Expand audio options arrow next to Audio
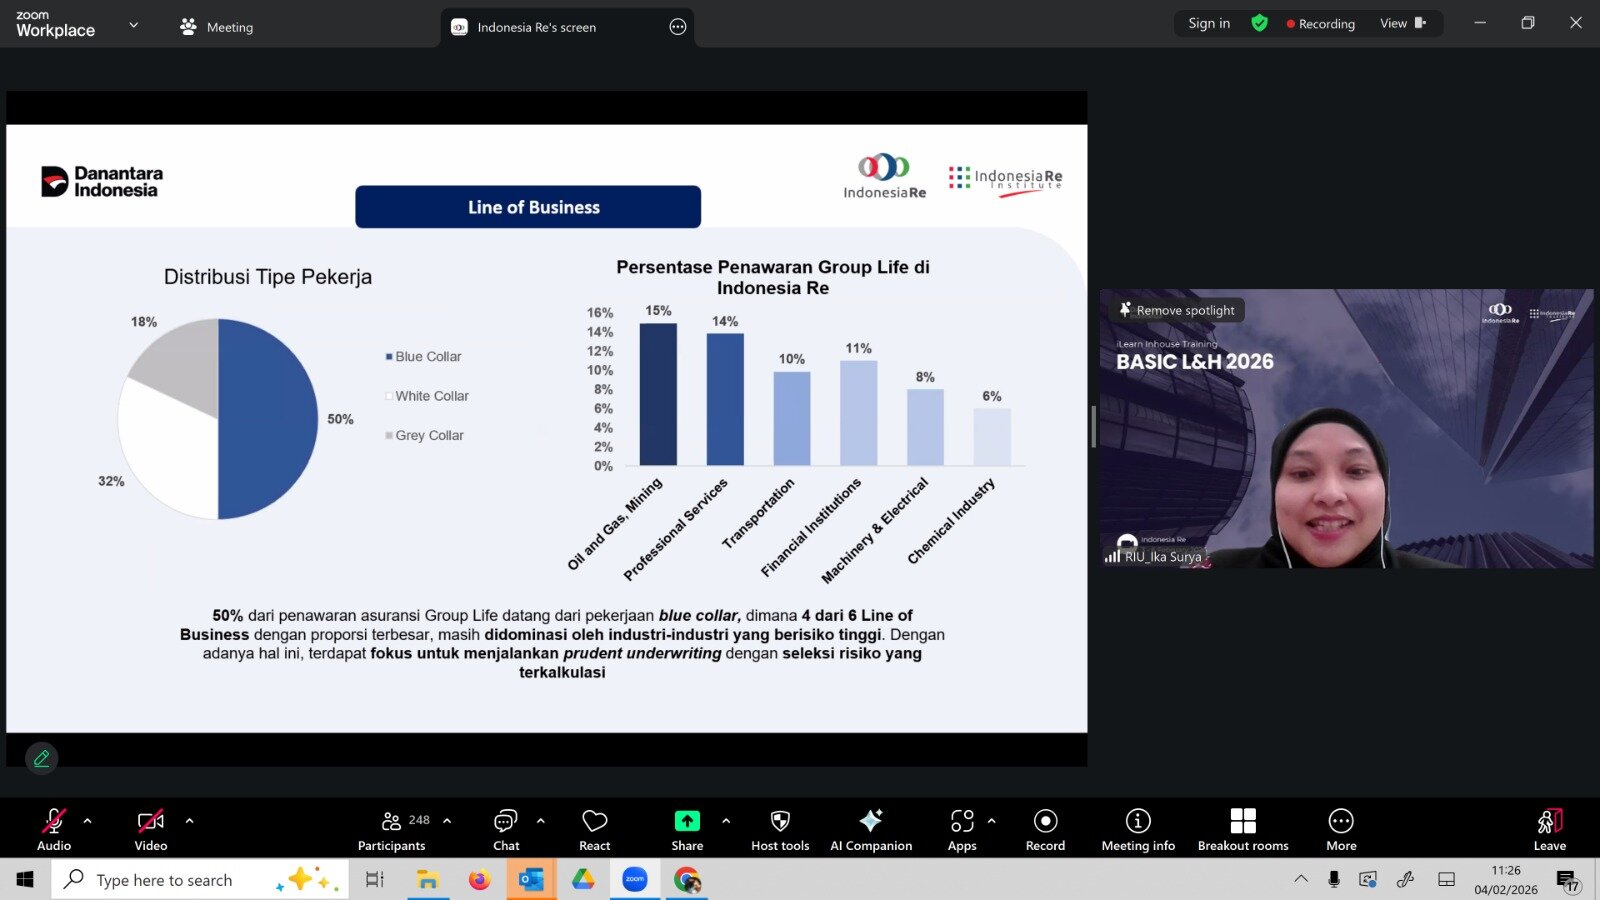This screenshot has width=1600, height=900. 88,821
